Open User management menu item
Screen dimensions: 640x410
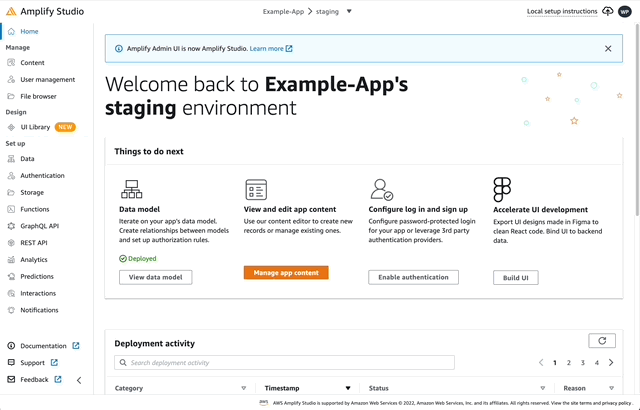[x=47, y=80]
